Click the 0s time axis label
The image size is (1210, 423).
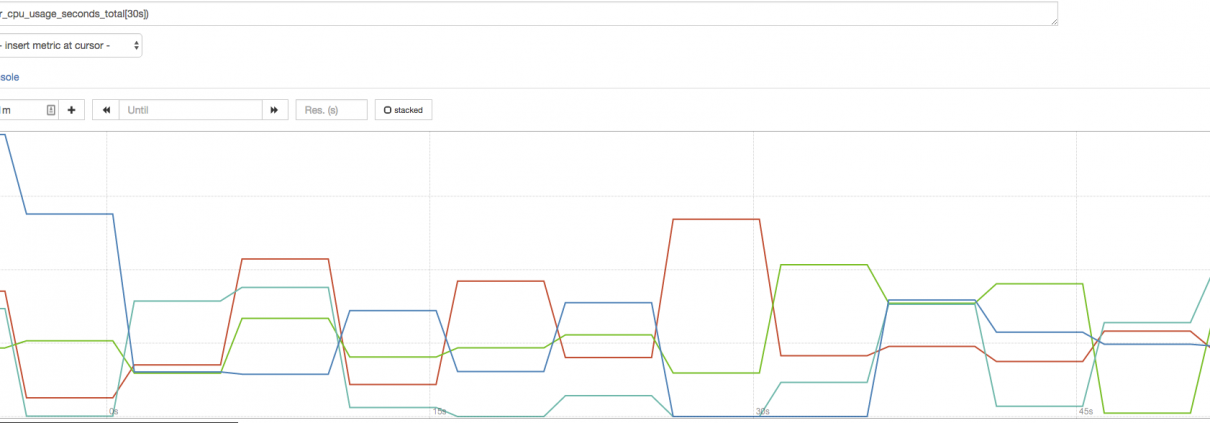tap(114, 411)
